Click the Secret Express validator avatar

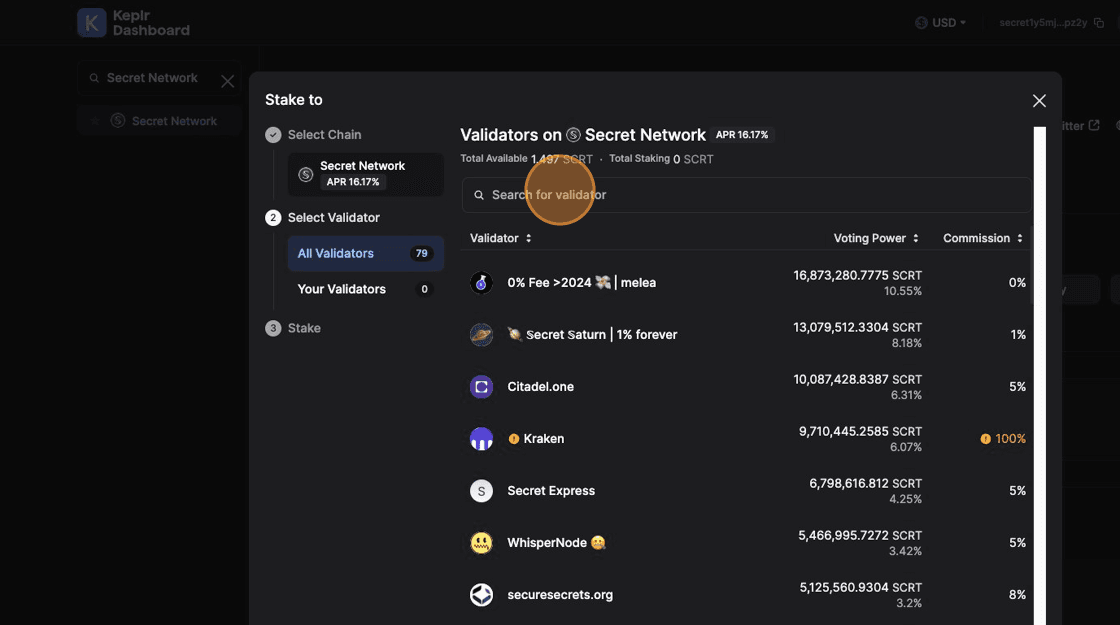point(481,491)
